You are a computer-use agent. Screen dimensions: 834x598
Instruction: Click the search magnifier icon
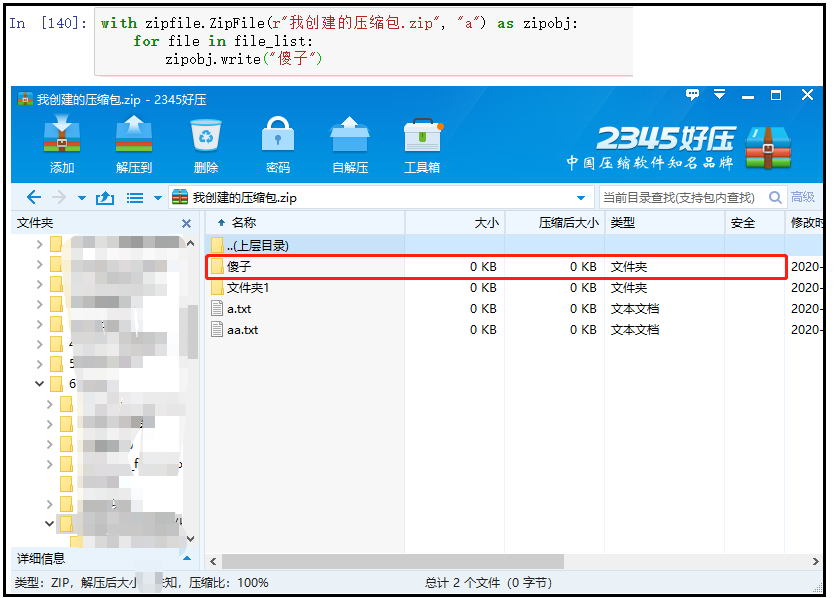[x=775, y=197]
